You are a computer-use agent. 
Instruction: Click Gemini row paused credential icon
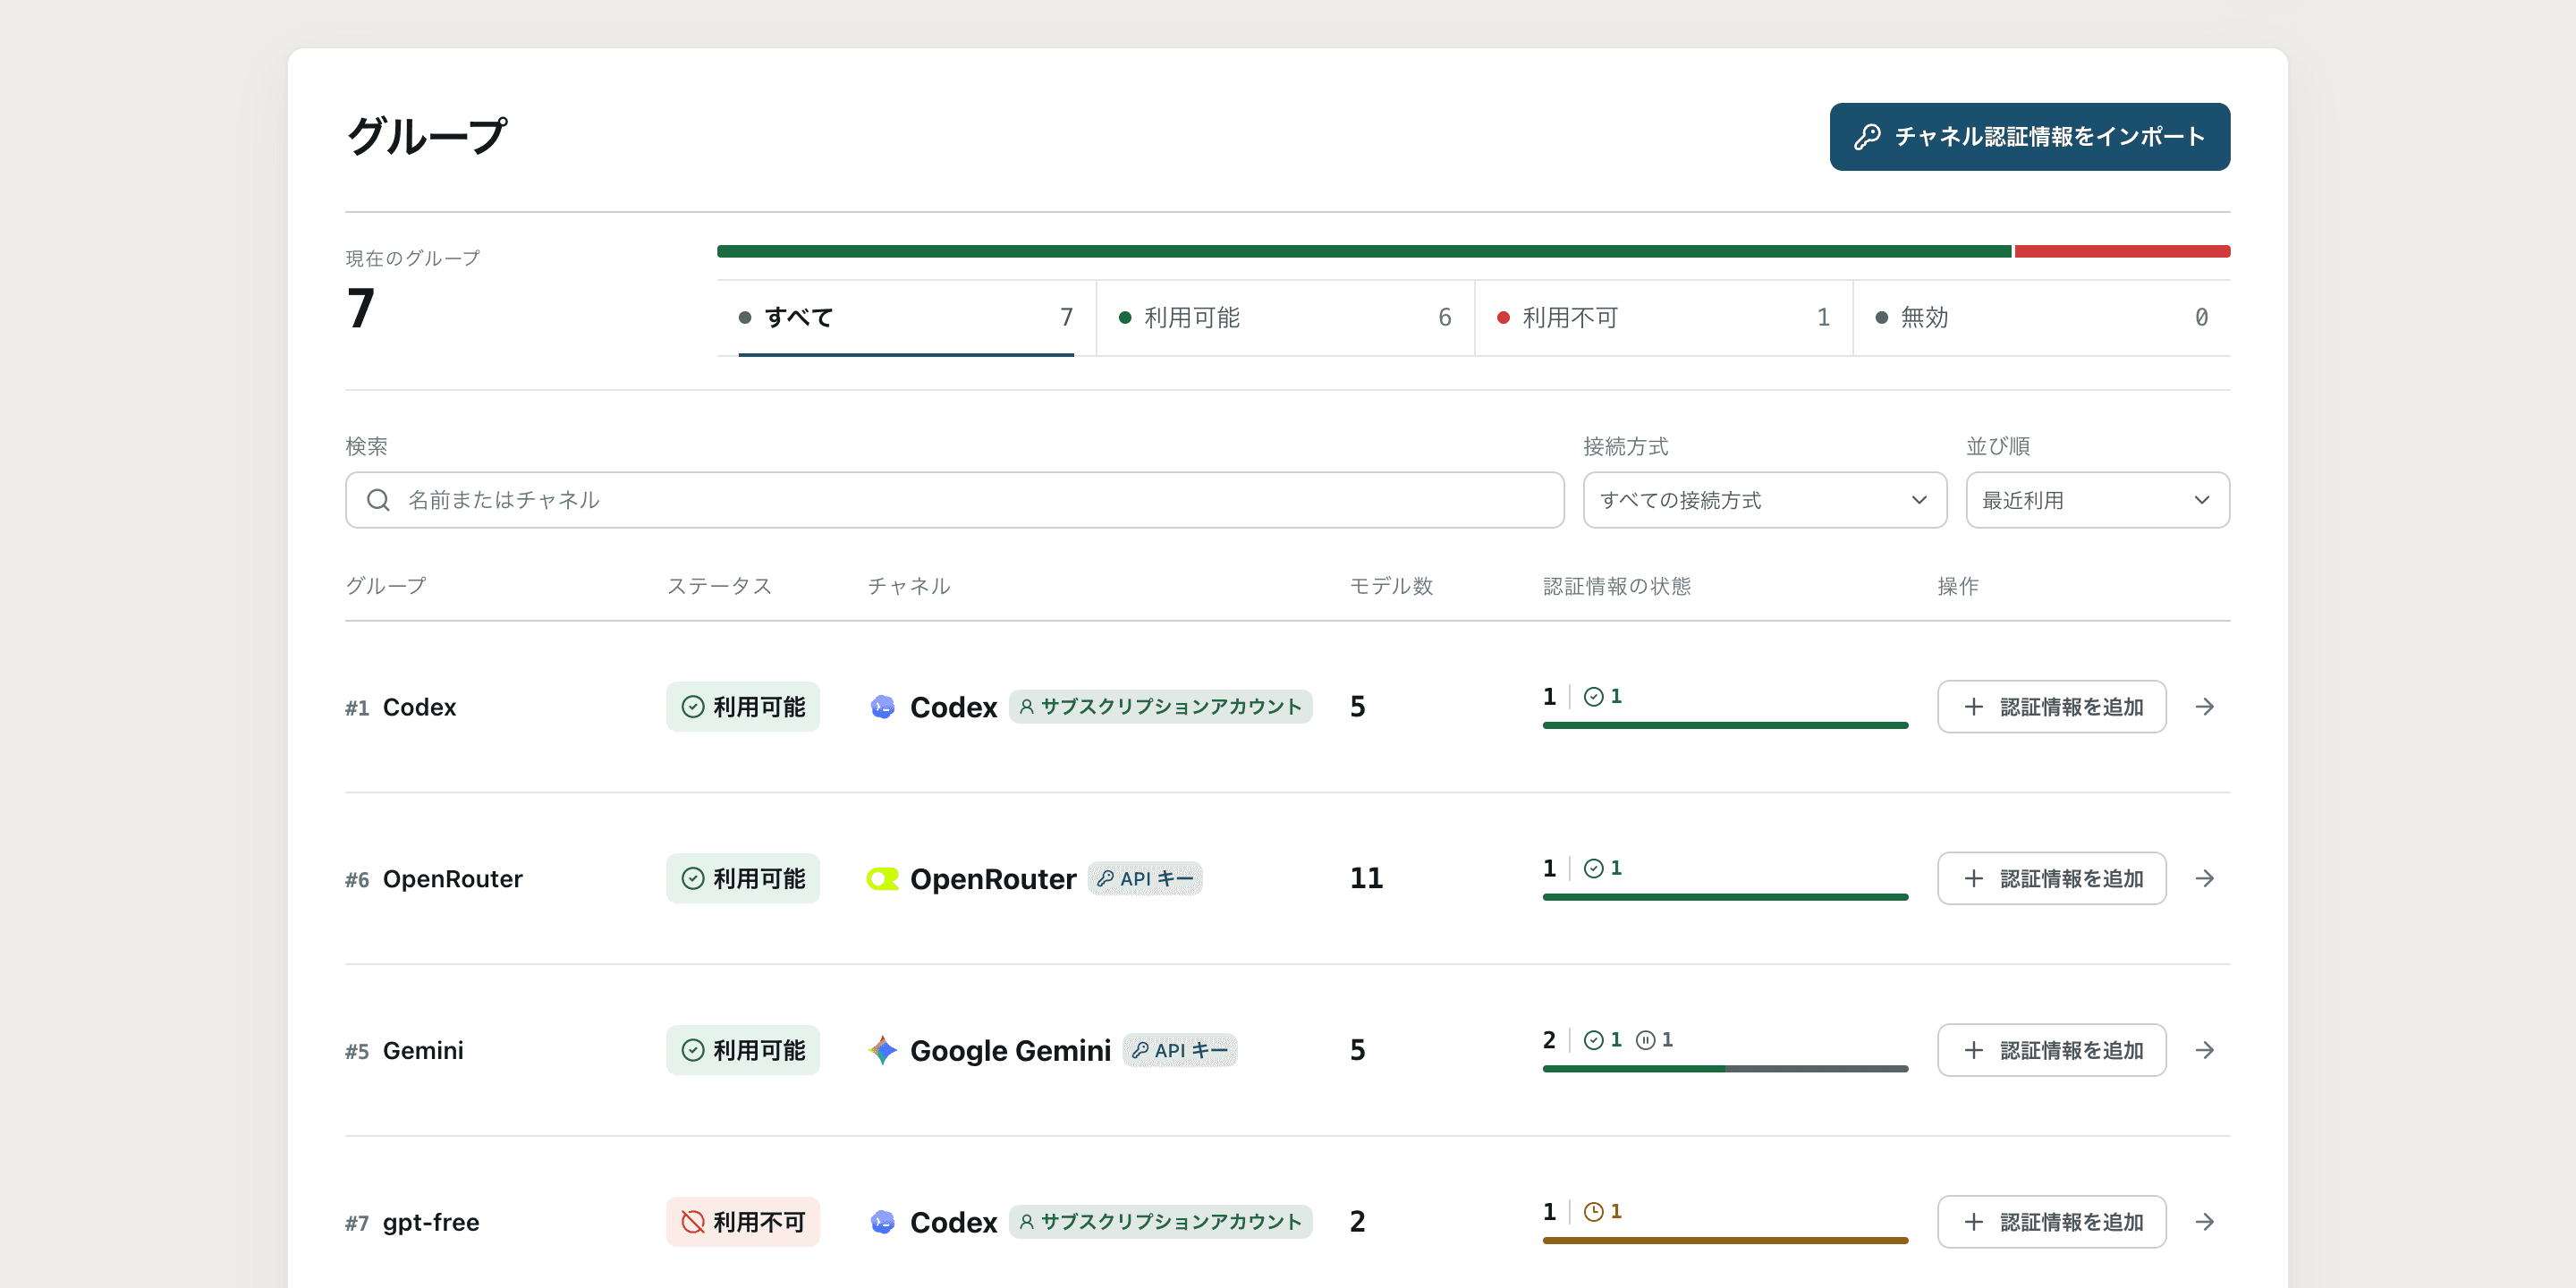pyautogui.click(x=1645, y=1040)
